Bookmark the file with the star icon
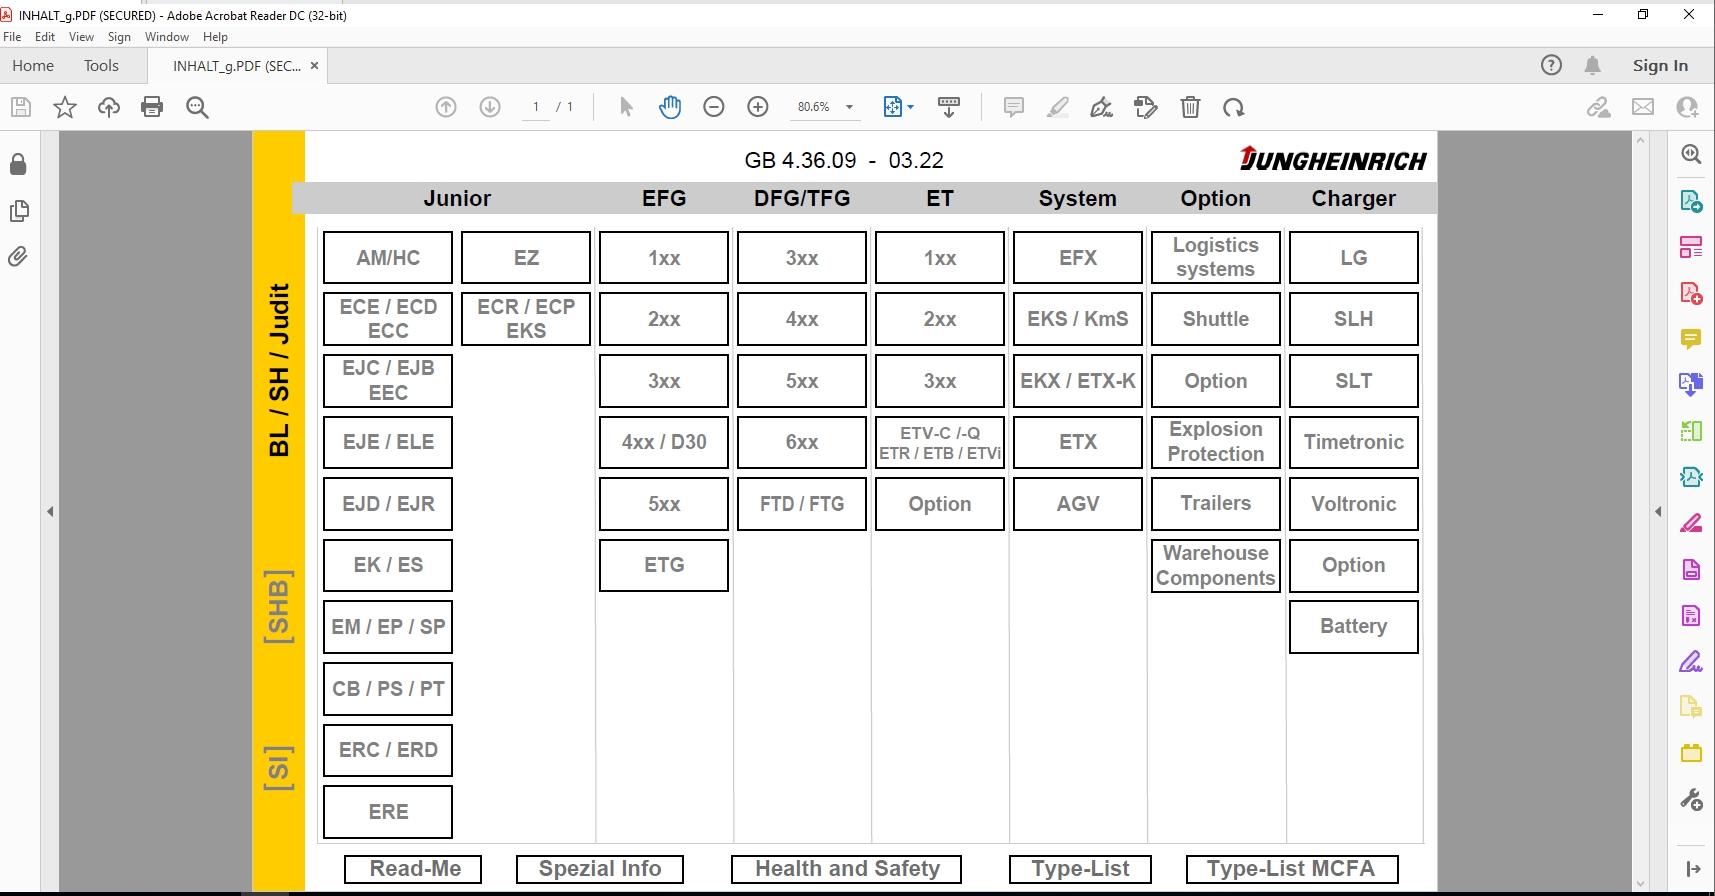Image resolution: width=1715 pixels, height=896 pixels. pos(65,107)
